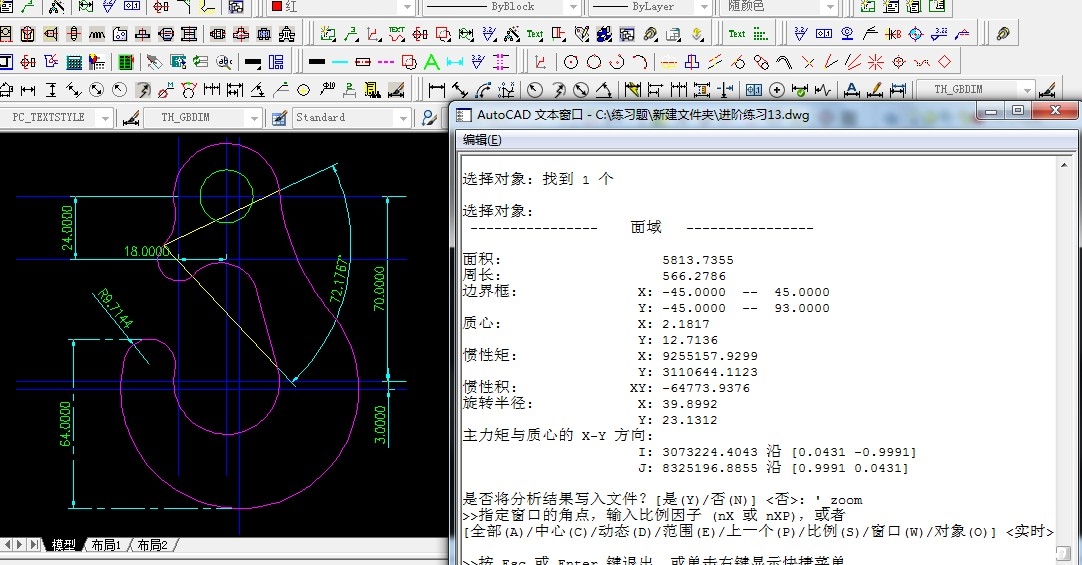This screenshot has width=1082, height=565.
Task: Click the red X cross icon
Action: tap(808, 63)
